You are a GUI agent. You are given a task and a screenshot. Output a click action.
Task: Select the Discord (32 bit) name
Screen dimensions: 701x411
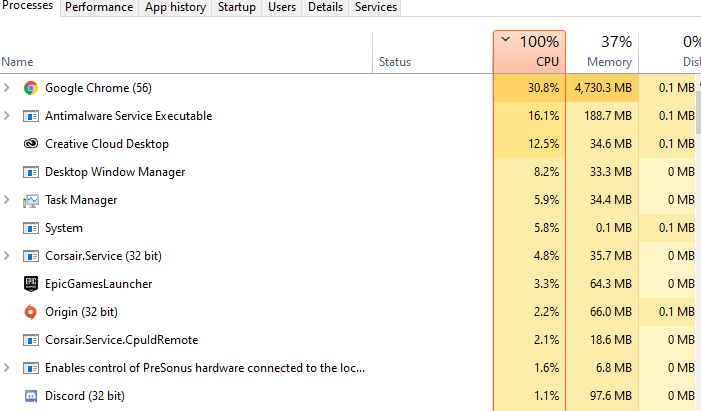point(85,396)
